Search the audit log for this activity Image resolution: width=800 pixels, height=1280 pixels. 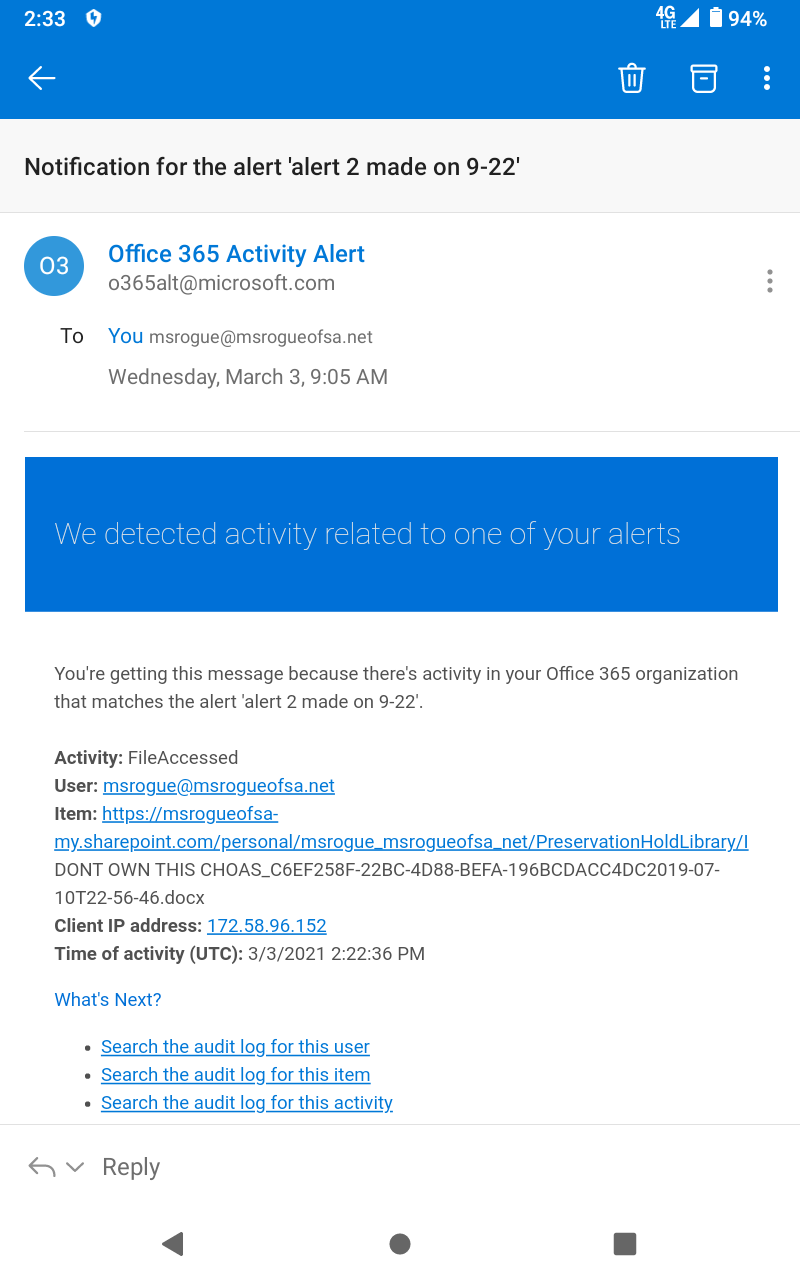point(246,1103)
